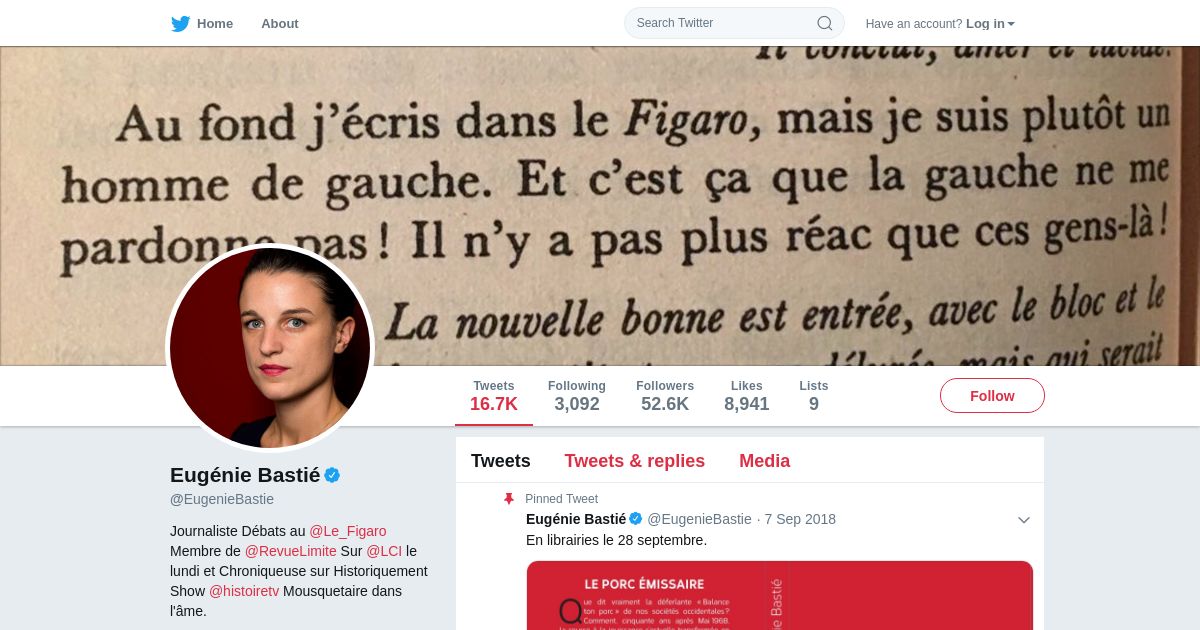This screenshot has width=1200, height=630.
Task: Click the pinned tweet pin icon
Action: click(509, 498)
